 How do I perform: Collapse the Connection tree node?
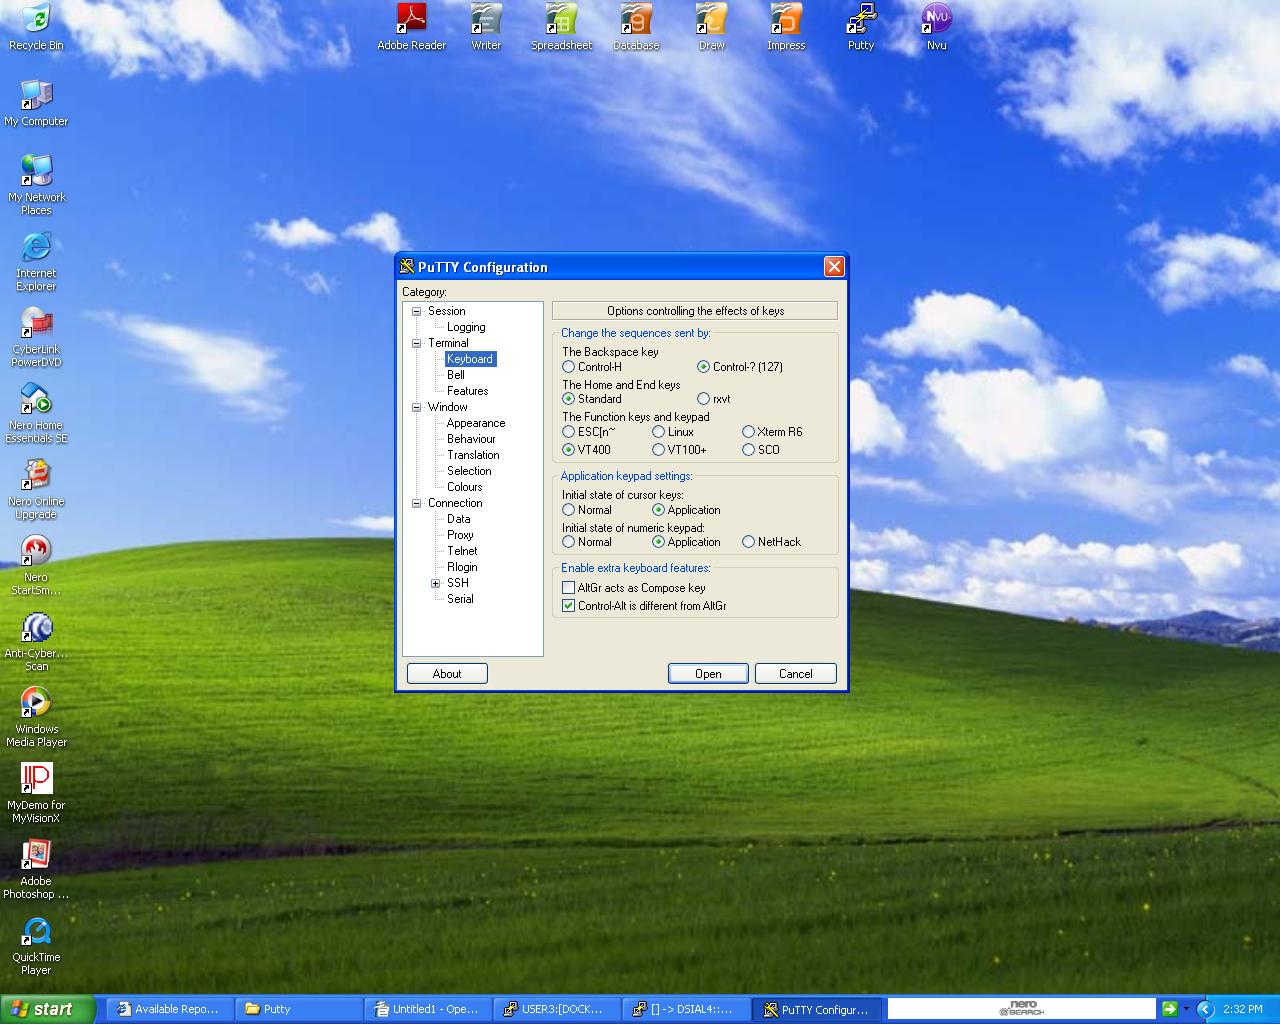[417, 503]
